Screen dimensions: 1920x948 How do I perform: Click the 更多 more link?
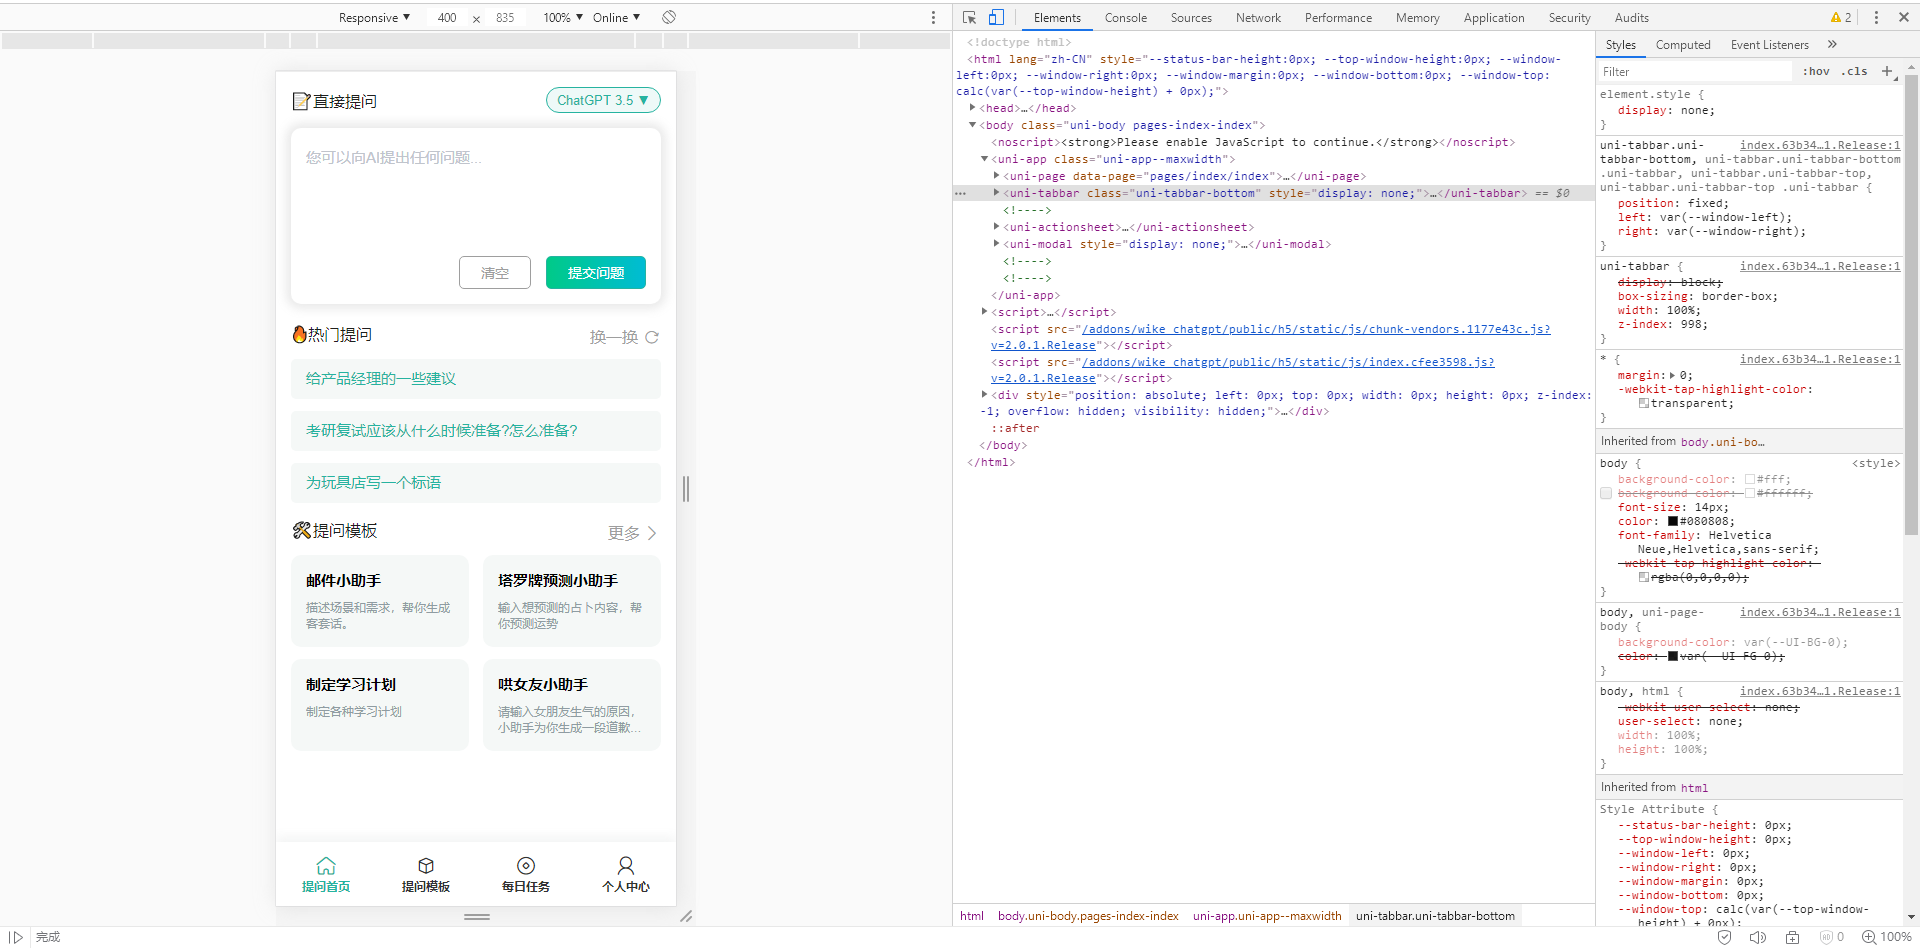point(633,533)
